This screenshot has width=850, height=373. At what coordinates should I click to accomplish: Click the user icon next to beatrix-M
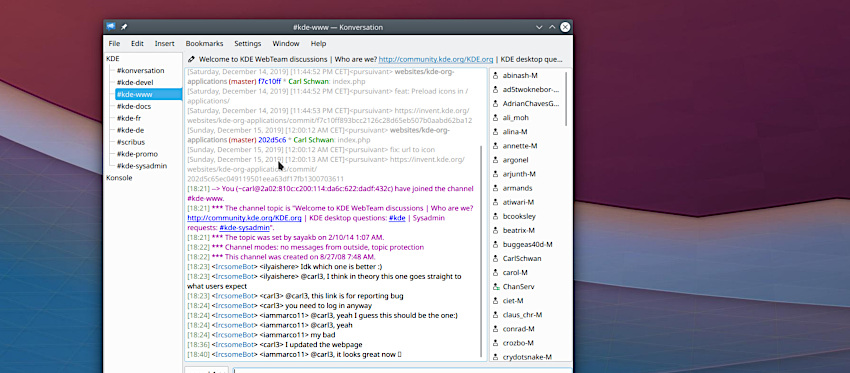495,230
